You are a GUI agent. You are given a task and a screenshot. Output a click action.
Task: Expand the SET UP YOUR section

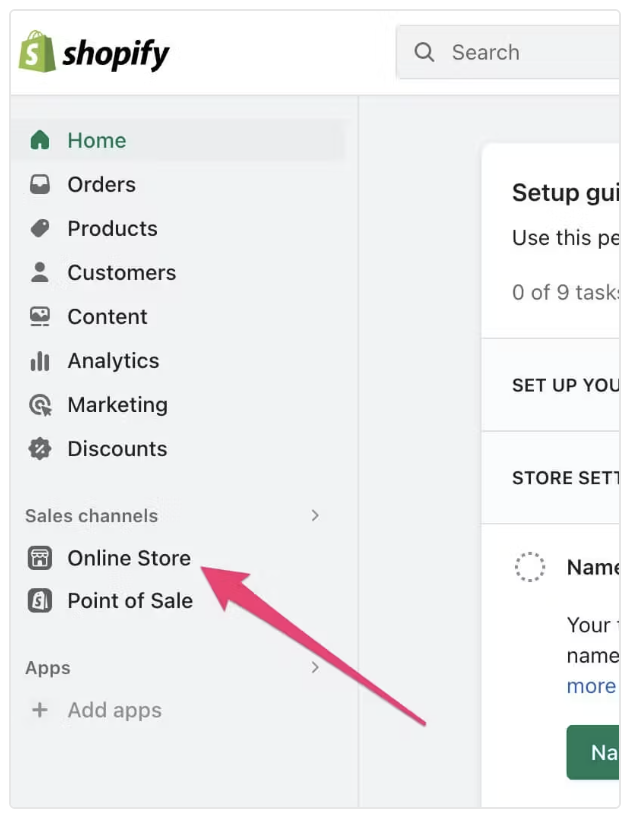tap(551, 385)
